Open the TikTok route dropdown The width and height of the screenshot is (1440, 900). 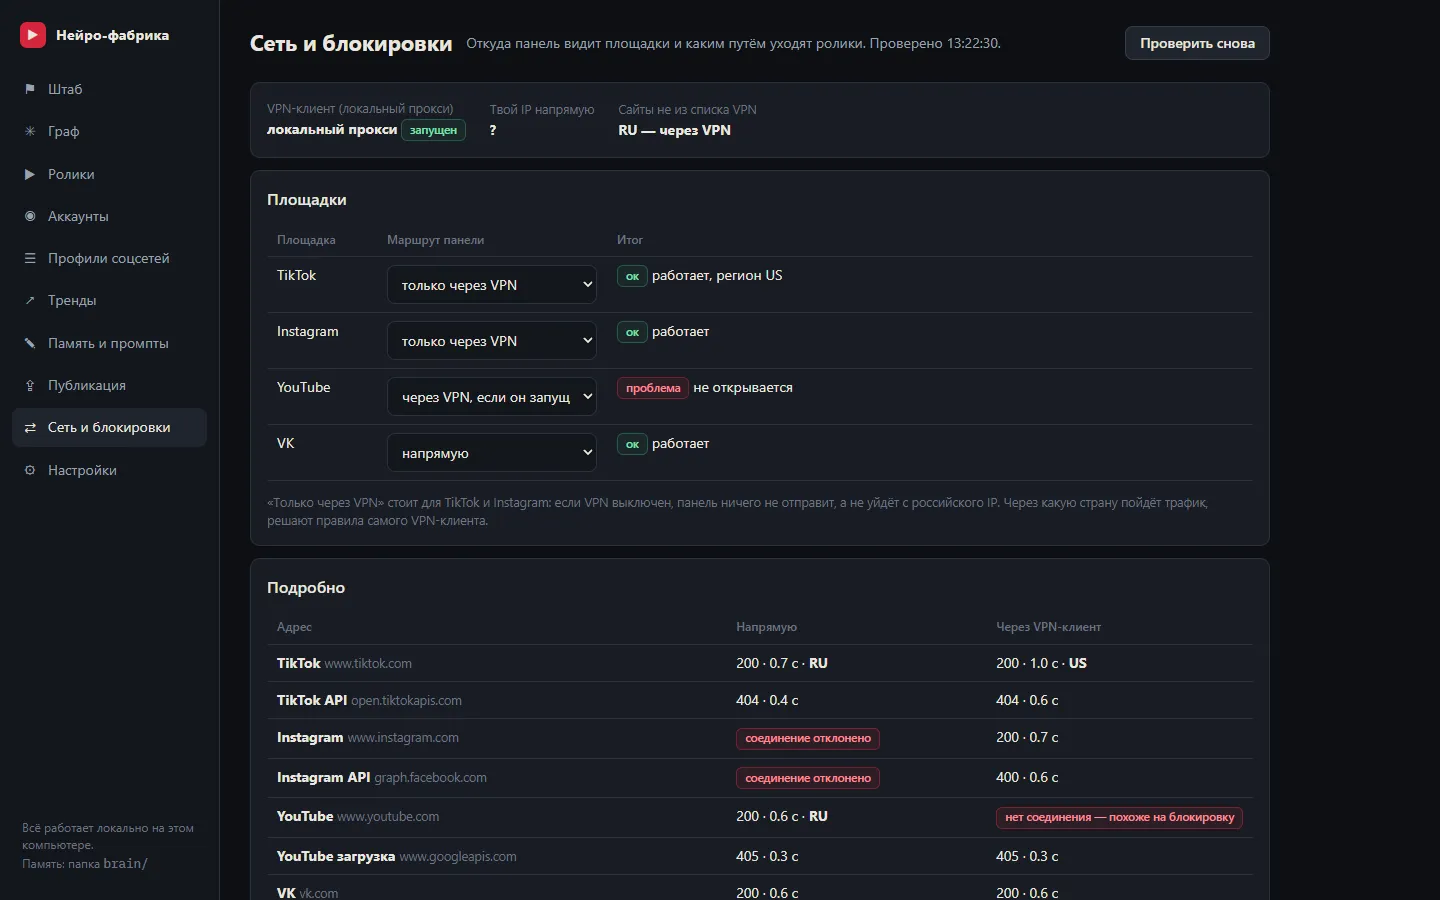(492, 285)
